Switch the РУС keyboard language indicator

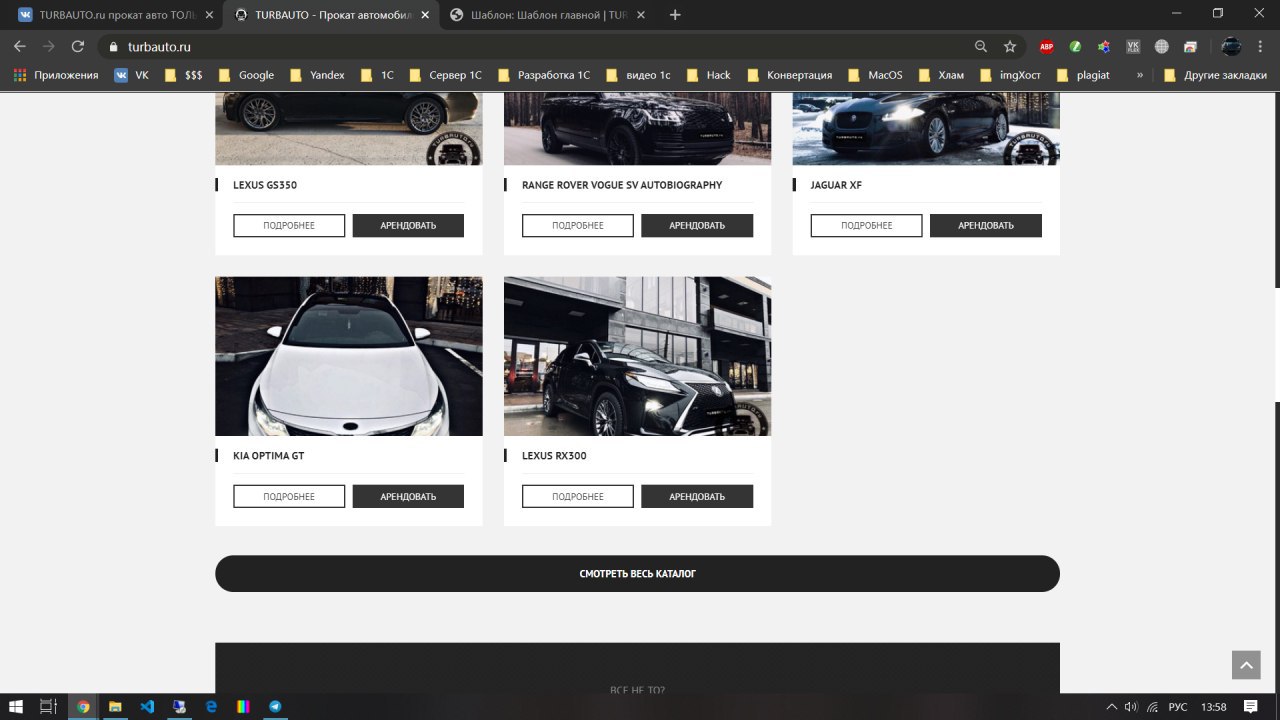1178,707
